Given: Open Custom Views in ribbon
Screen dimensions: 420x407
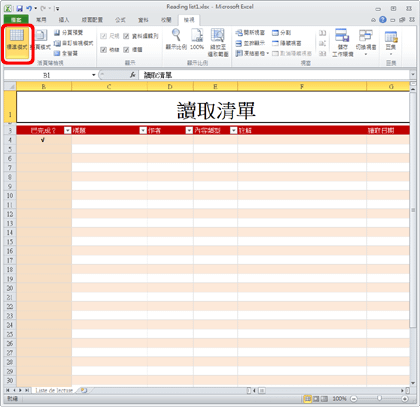Looking at the screenshot, I should 73,43.
